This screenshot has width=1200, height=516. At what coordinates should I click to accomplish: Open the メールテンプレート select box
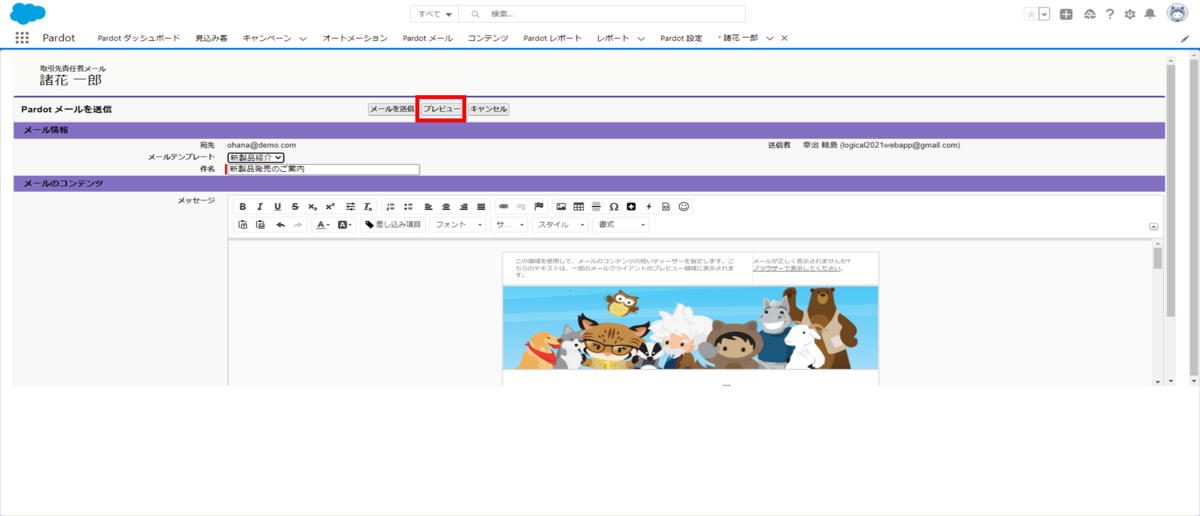256,157
